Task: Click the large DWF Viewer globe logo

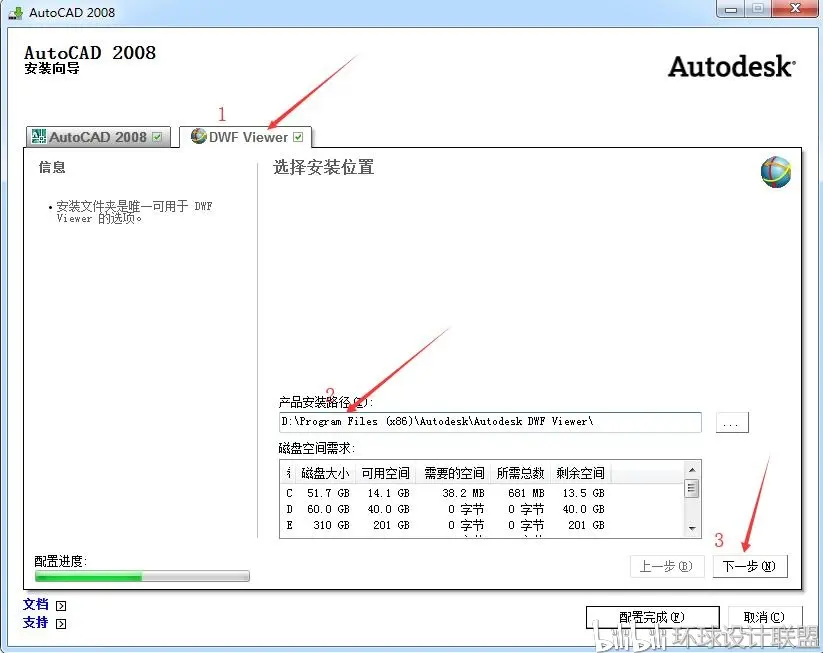Action: coord(776,172)
